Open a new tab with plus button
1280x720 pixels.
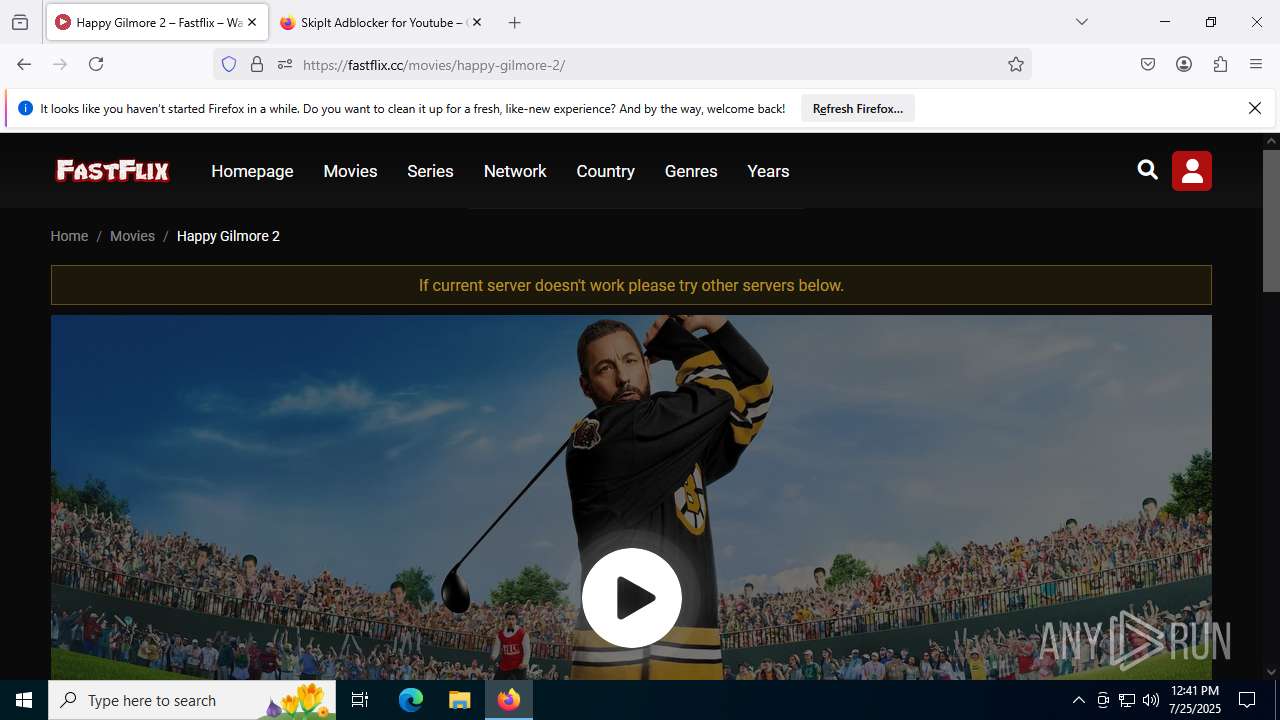[x=515, y=22]
